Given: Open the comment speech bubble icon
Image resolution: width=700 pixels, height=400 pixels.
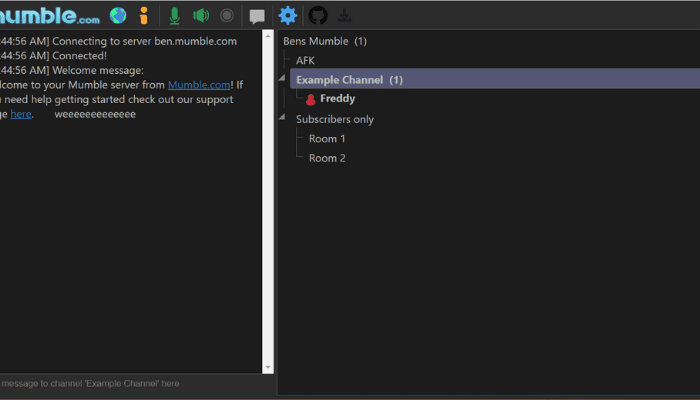Looking at the screenshot, I should 257,17.
